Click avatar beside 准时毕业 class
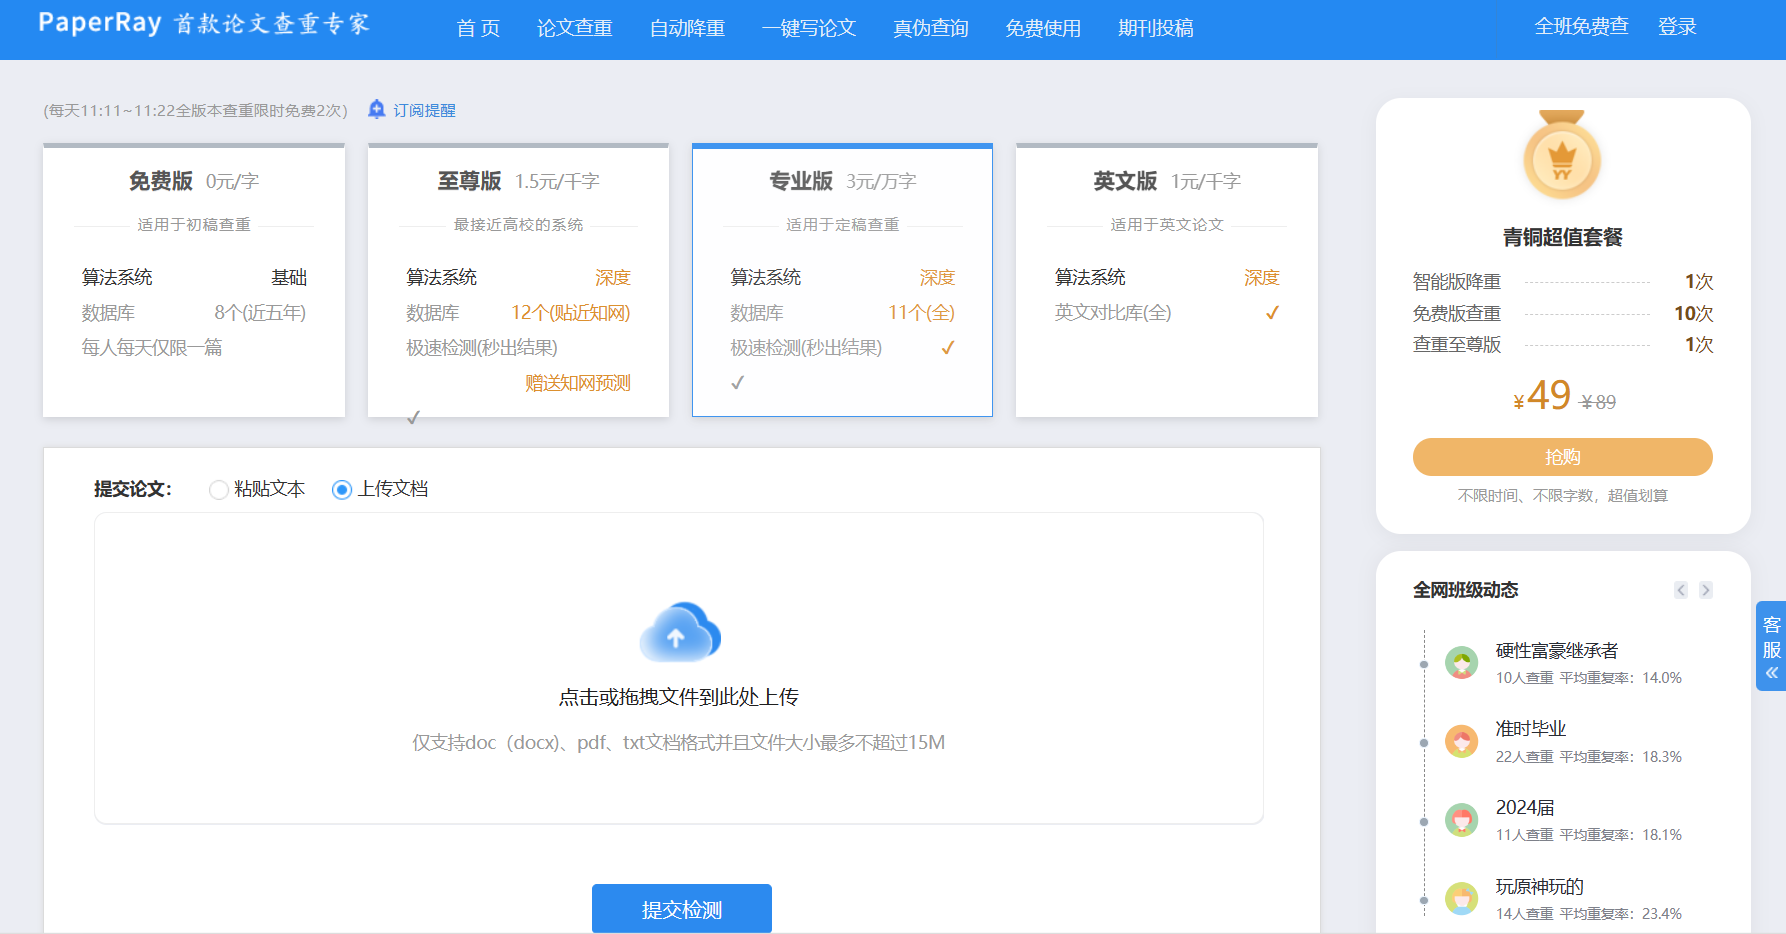Screen dimensions: 1786x934 click(x=1461, y=741)
